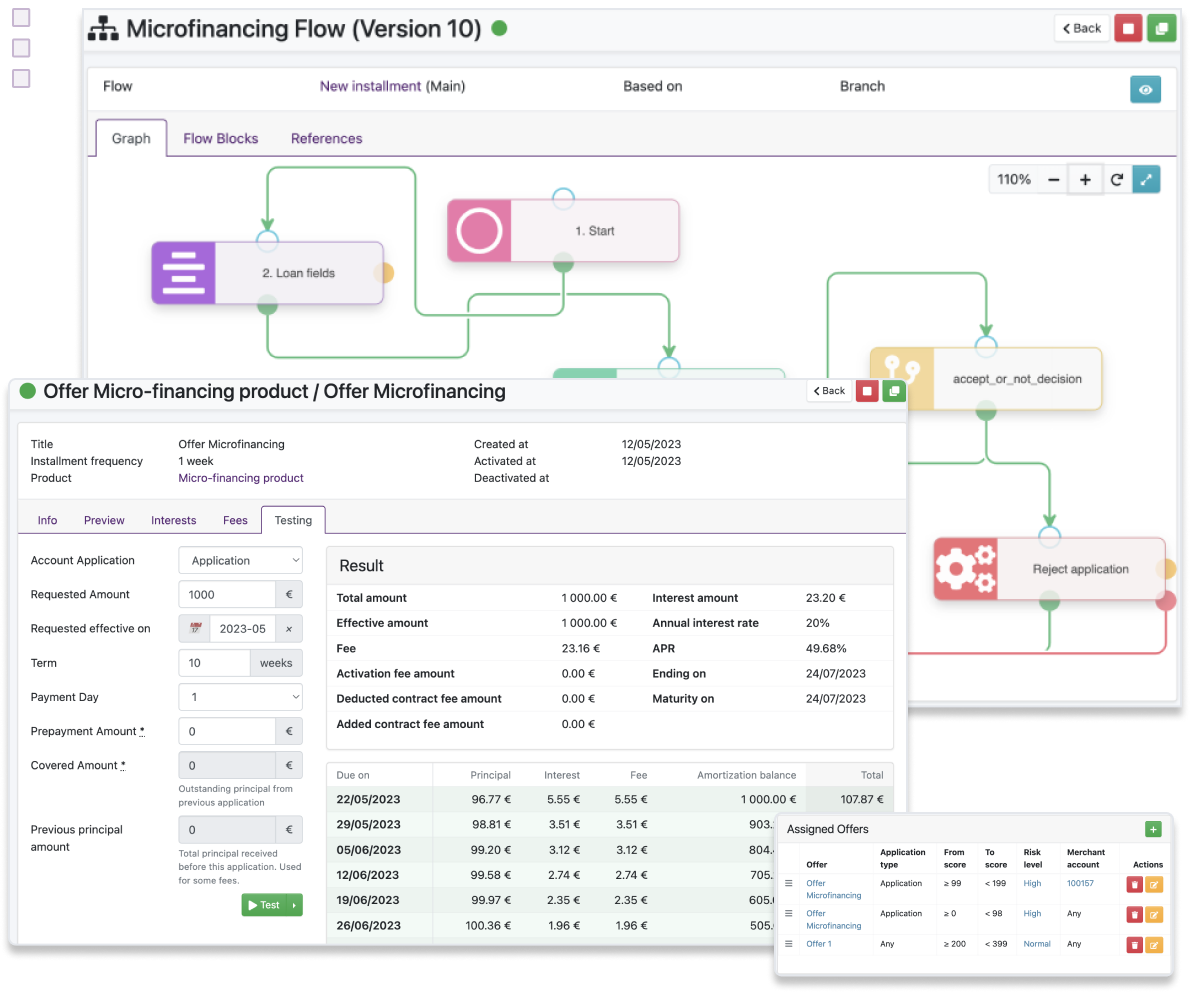This screenshot has width=1190, height=993.
Task: Zoom in the graph with plus button
Action: (x=1085, y=180)
